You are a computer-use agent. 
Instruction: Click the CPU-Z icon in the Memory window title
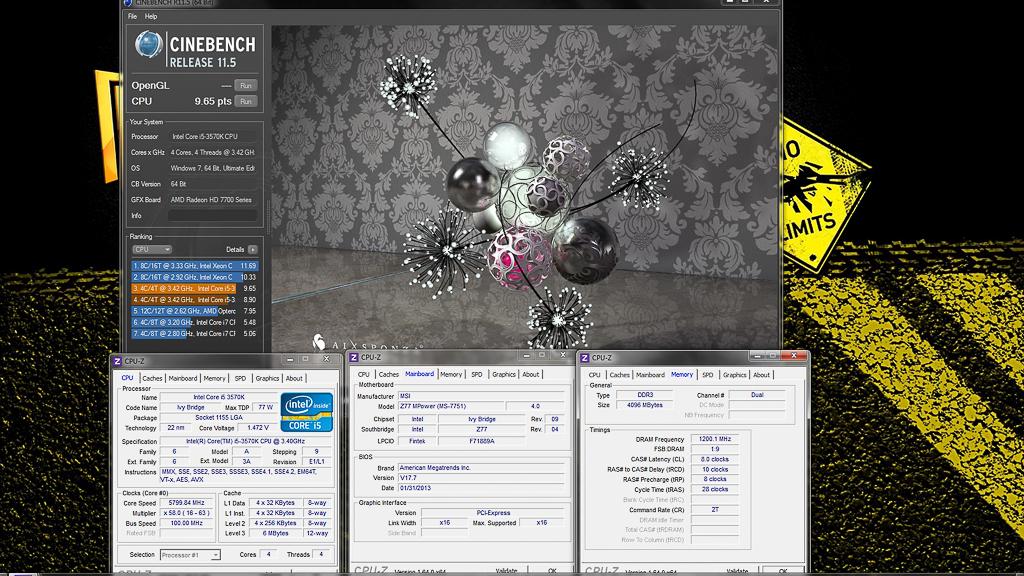coord(585,358)
